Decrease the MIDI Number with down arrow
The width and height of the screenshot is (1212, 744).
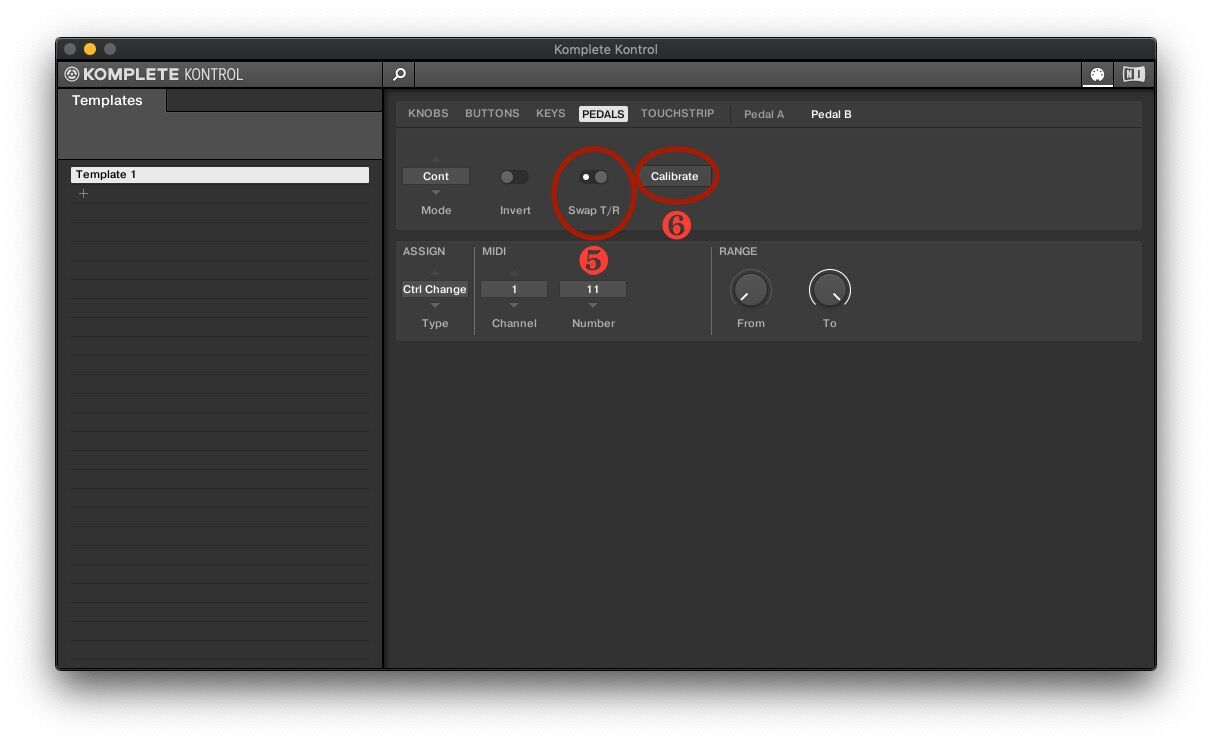pos(593,305)
